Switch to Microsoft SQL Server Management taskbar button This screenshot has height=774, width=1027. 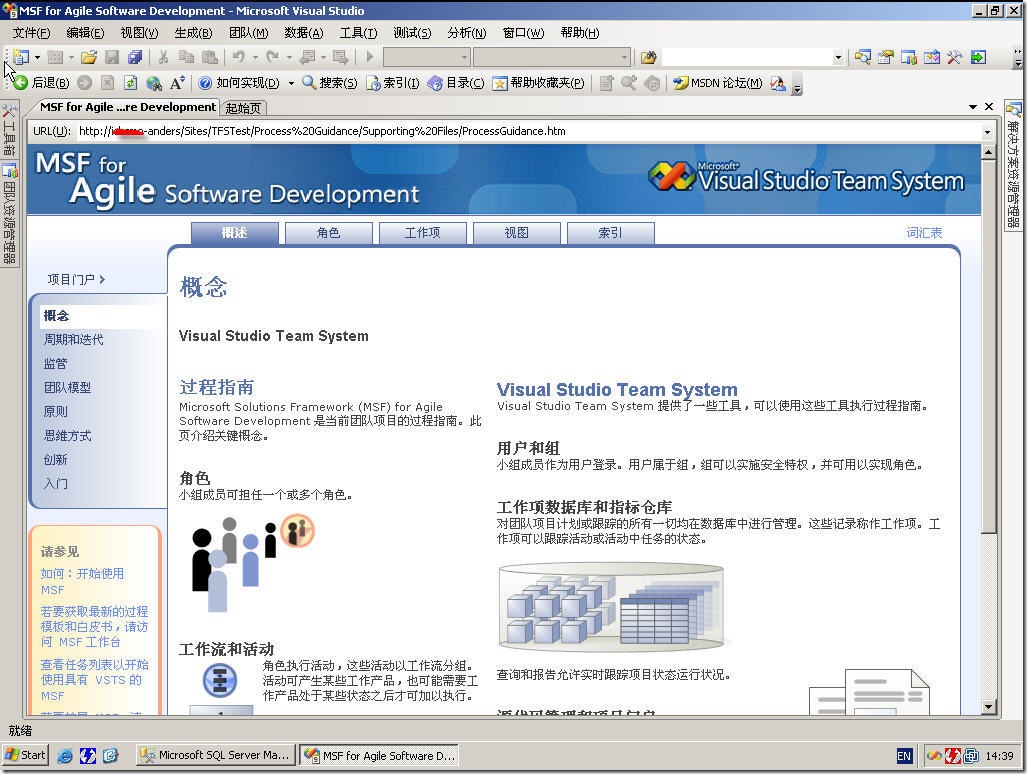[216, 755]
